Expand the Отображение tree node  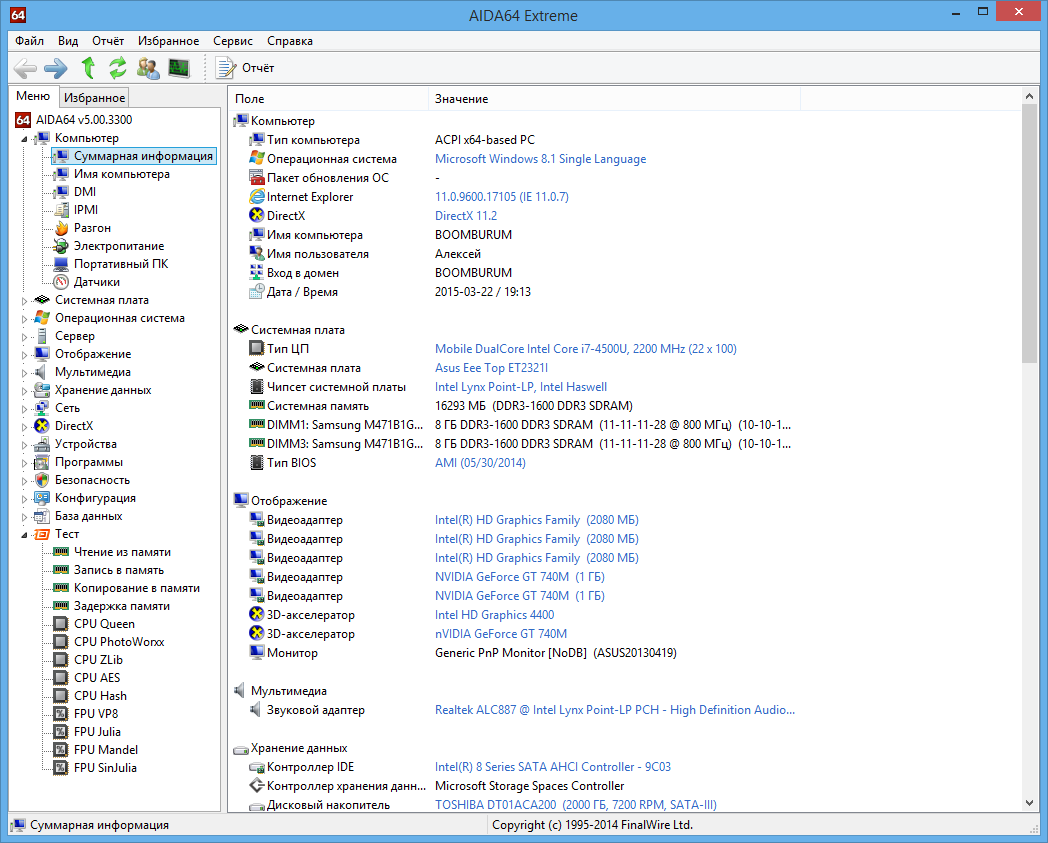pos(25,355)
